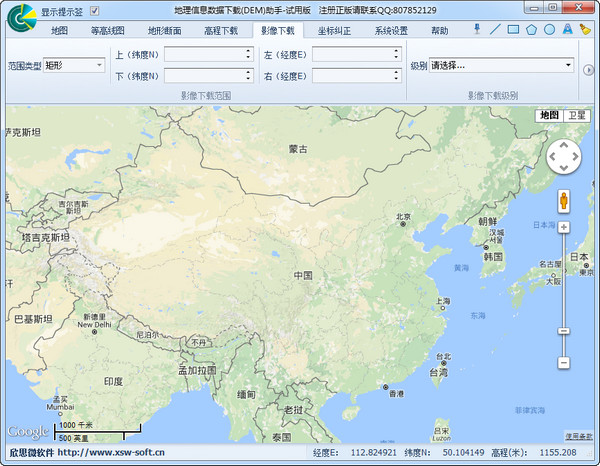This screenshot has height=466, width=600.
Task: Select the circle drawing tool
Action: pyautogui.click(x=549, y=29)
